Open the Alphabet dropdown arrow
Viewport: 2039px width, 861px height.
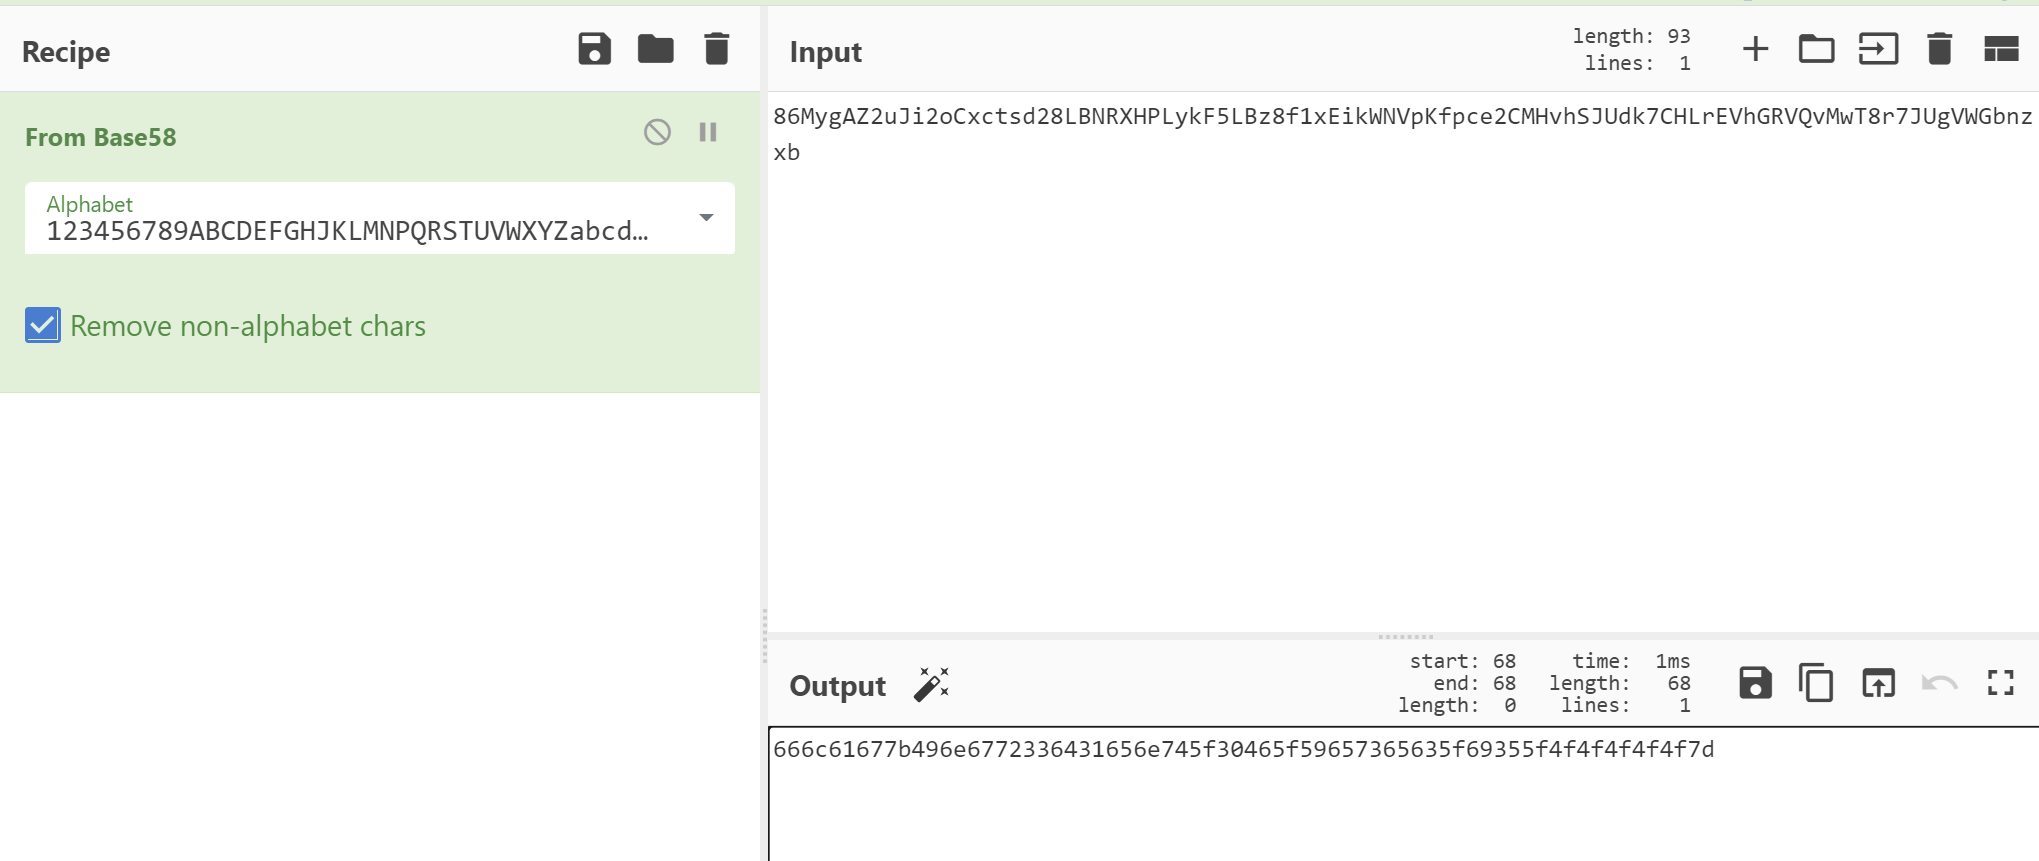coord(706,218)
